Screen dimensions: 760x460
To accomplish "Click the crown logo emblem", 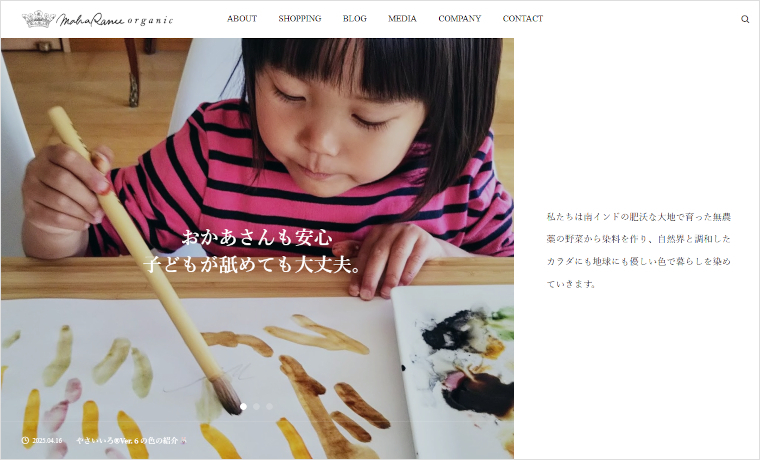I will pos(39,19).
